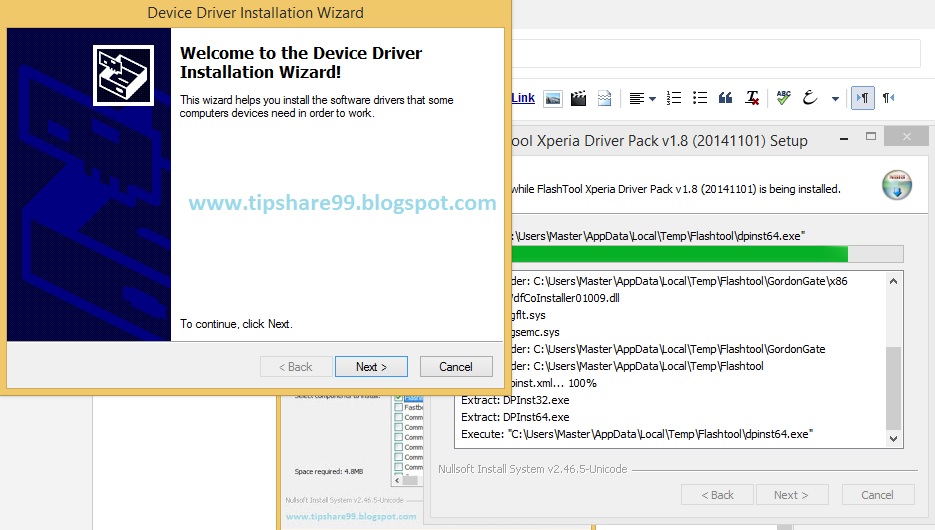This screenshot has height=530, width=935.
Task: Click 'Nullsoft Install System v2.46.5-Unicode' in Setup window
Action: (532, 469)
